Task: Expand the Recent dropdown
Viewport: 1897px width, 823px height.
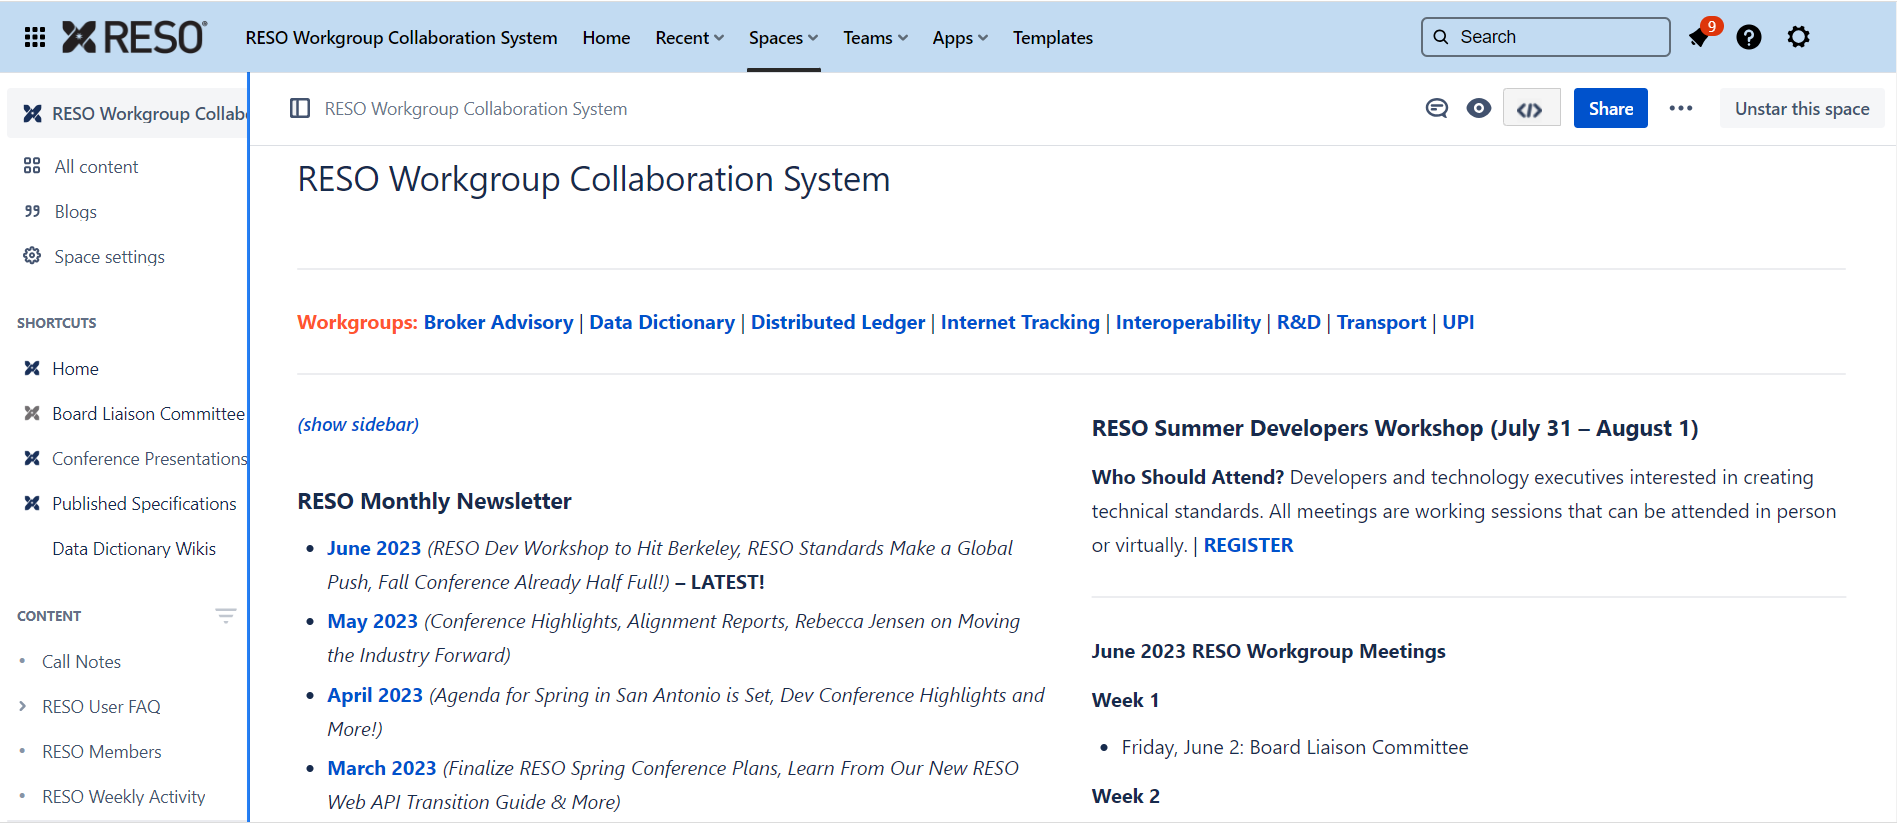Action: click(689, 37)
